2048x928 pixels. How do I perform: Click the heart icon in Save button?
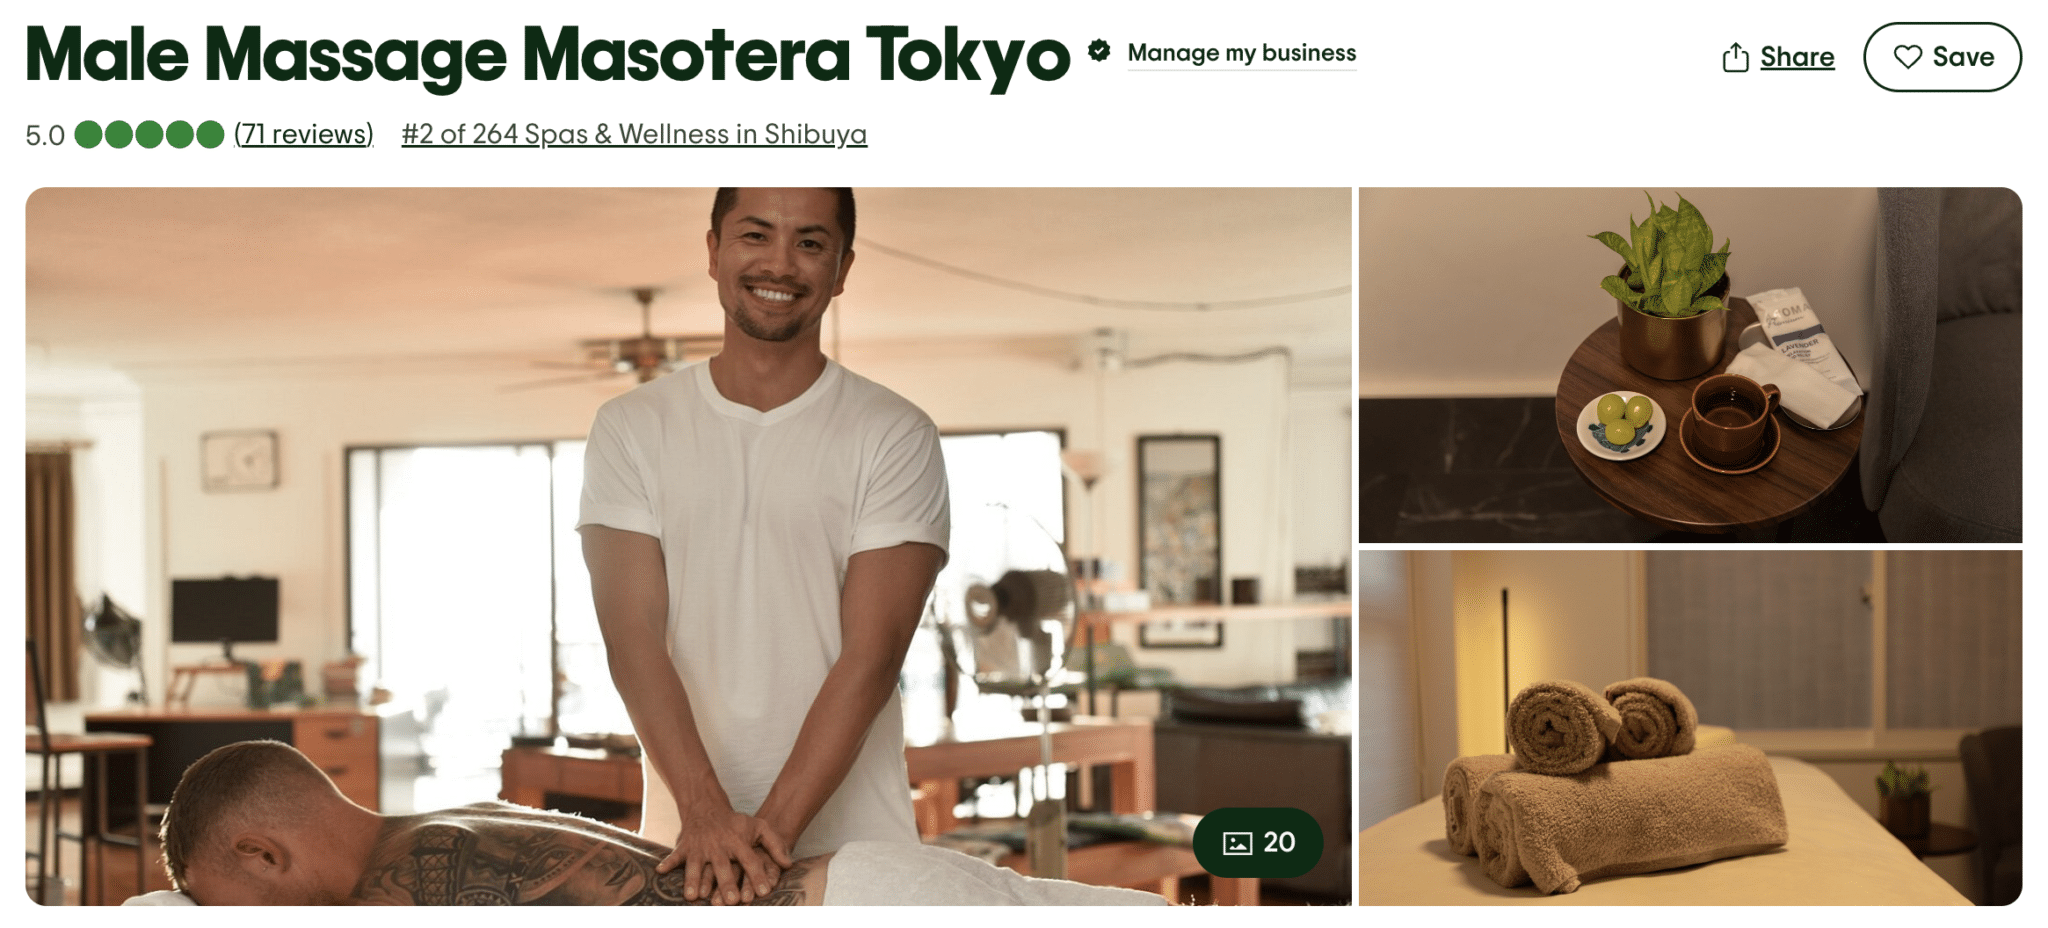click(x=1907, y=57)
